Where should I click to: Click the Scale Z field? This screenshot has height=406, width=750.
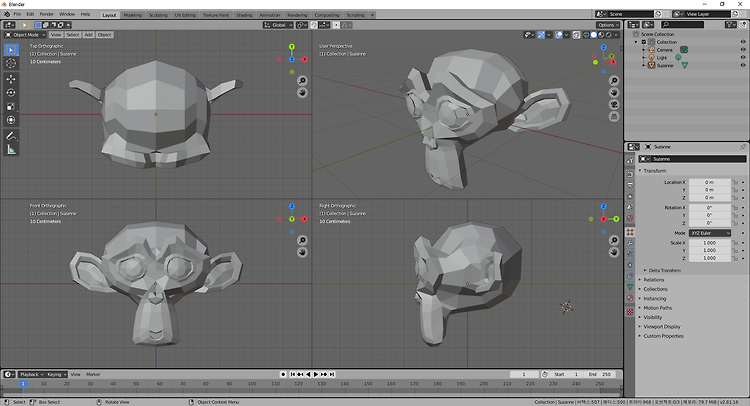pos(709,258)
